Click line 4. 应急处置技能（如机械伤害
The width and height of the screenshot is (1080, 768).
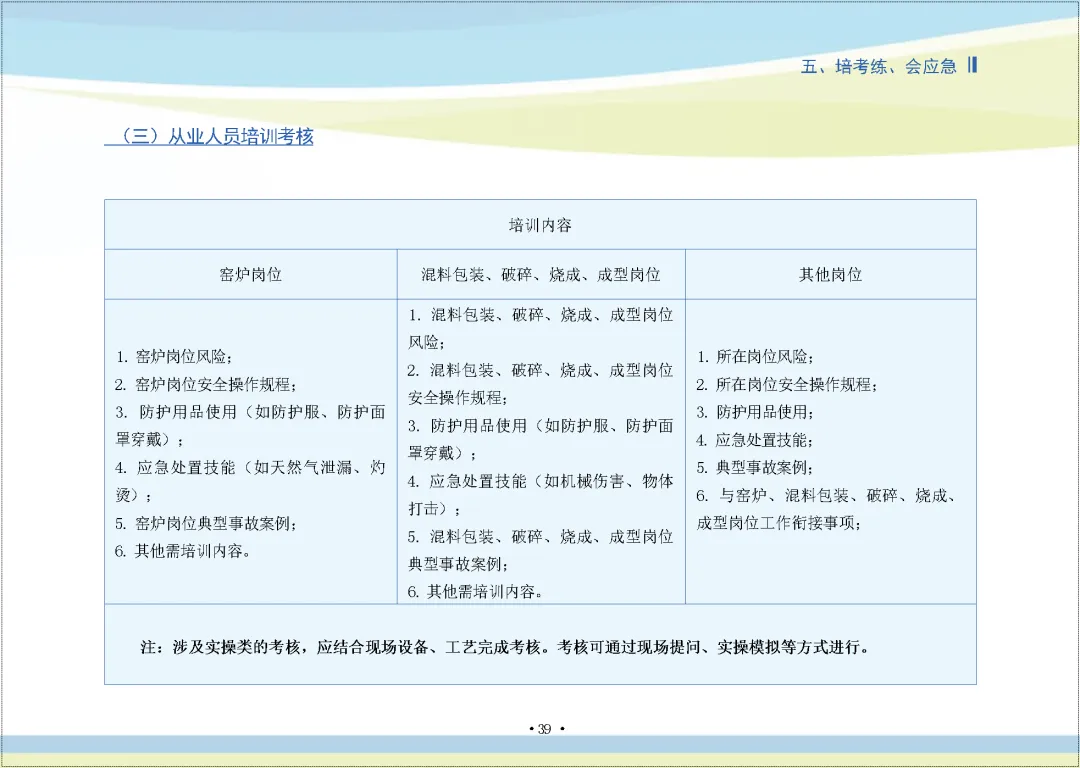541,481
